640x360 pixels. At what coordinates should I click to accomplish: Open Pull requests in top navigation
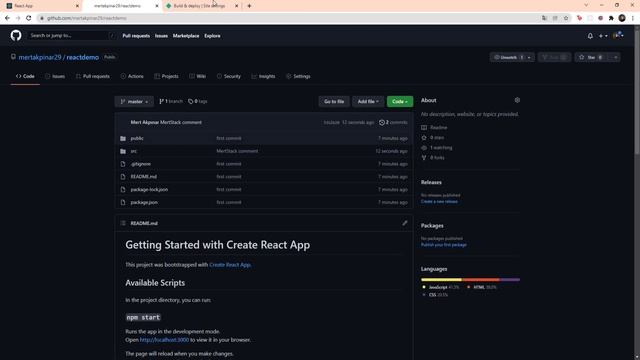(136, 36)
